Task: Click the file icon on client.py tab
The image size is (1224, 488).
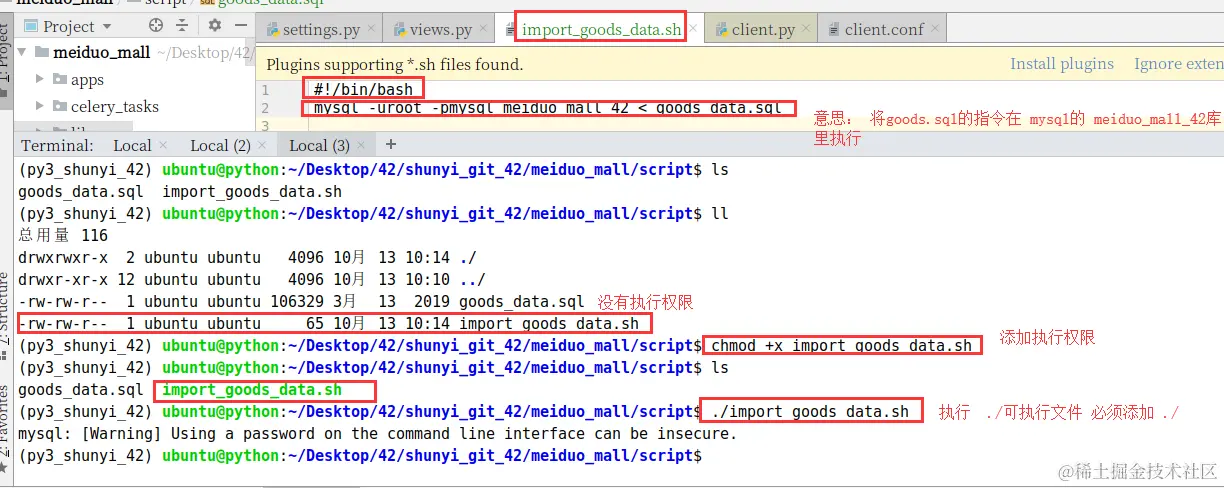Action: tap(720, 29)
